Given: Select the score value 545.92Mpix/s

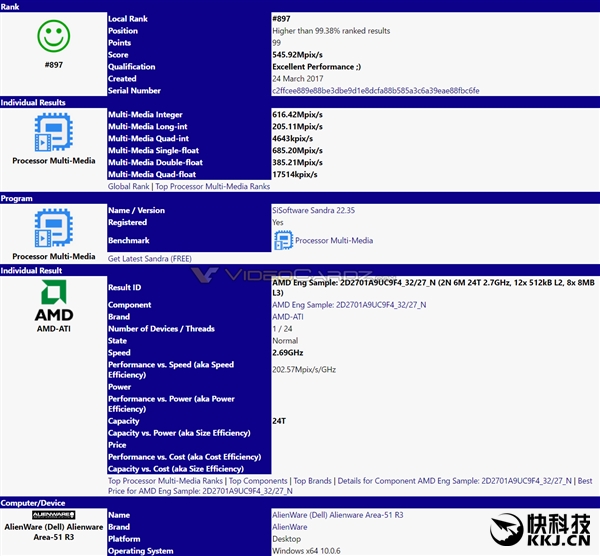Looking at the screenshot, I should [x=297, y=55].
